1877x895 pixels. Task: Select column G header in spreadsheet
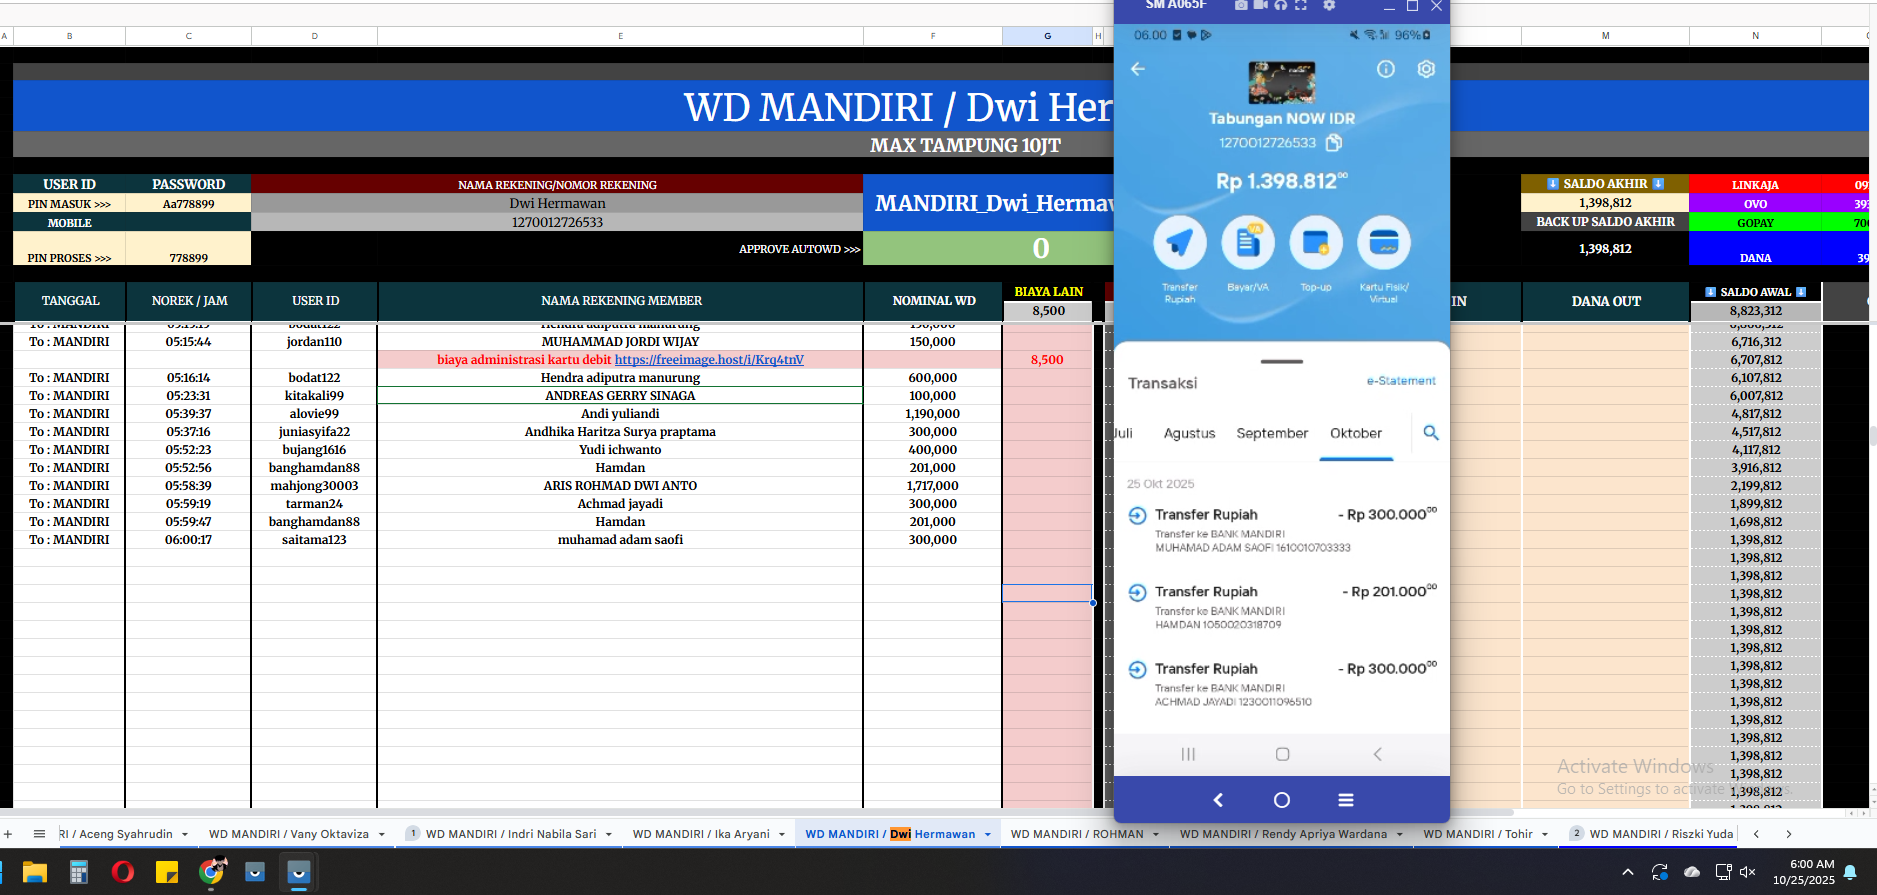[x=1047, y=36]
